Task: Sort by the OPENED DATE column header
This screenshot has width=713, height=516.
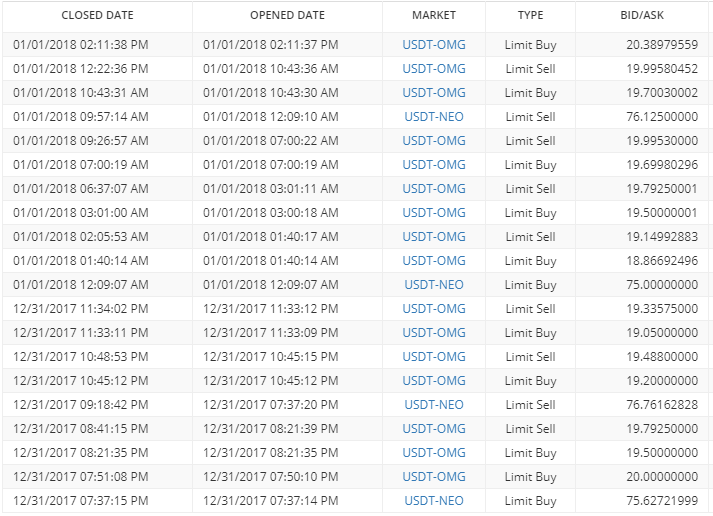Action: [287, 15]
